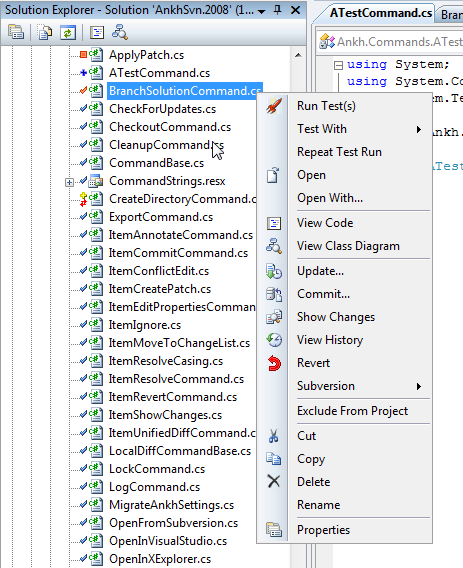Image resolution: width=463 pixels, height=568 pixels.
Task: Click the document icon next to Open
Action: pos(273,175)
